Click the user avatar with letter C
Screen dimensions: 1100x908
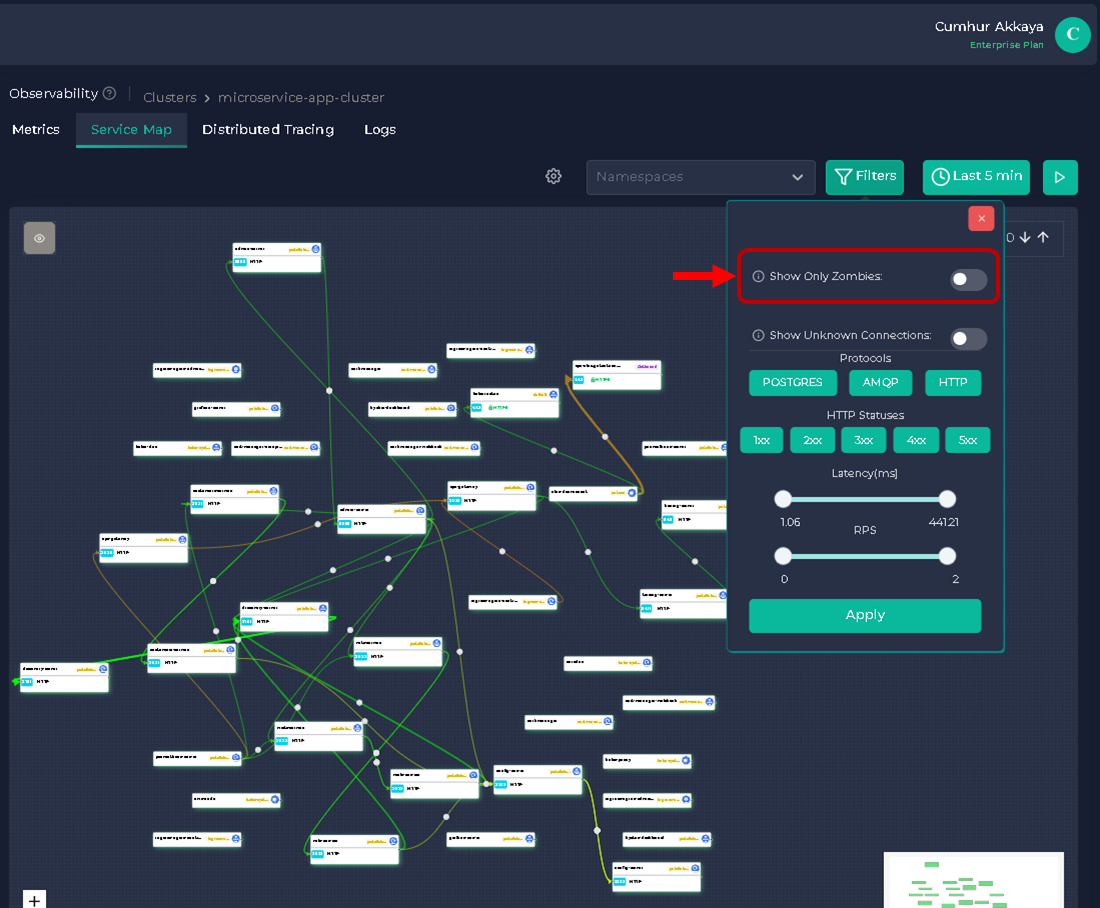tap(1072, 35)
